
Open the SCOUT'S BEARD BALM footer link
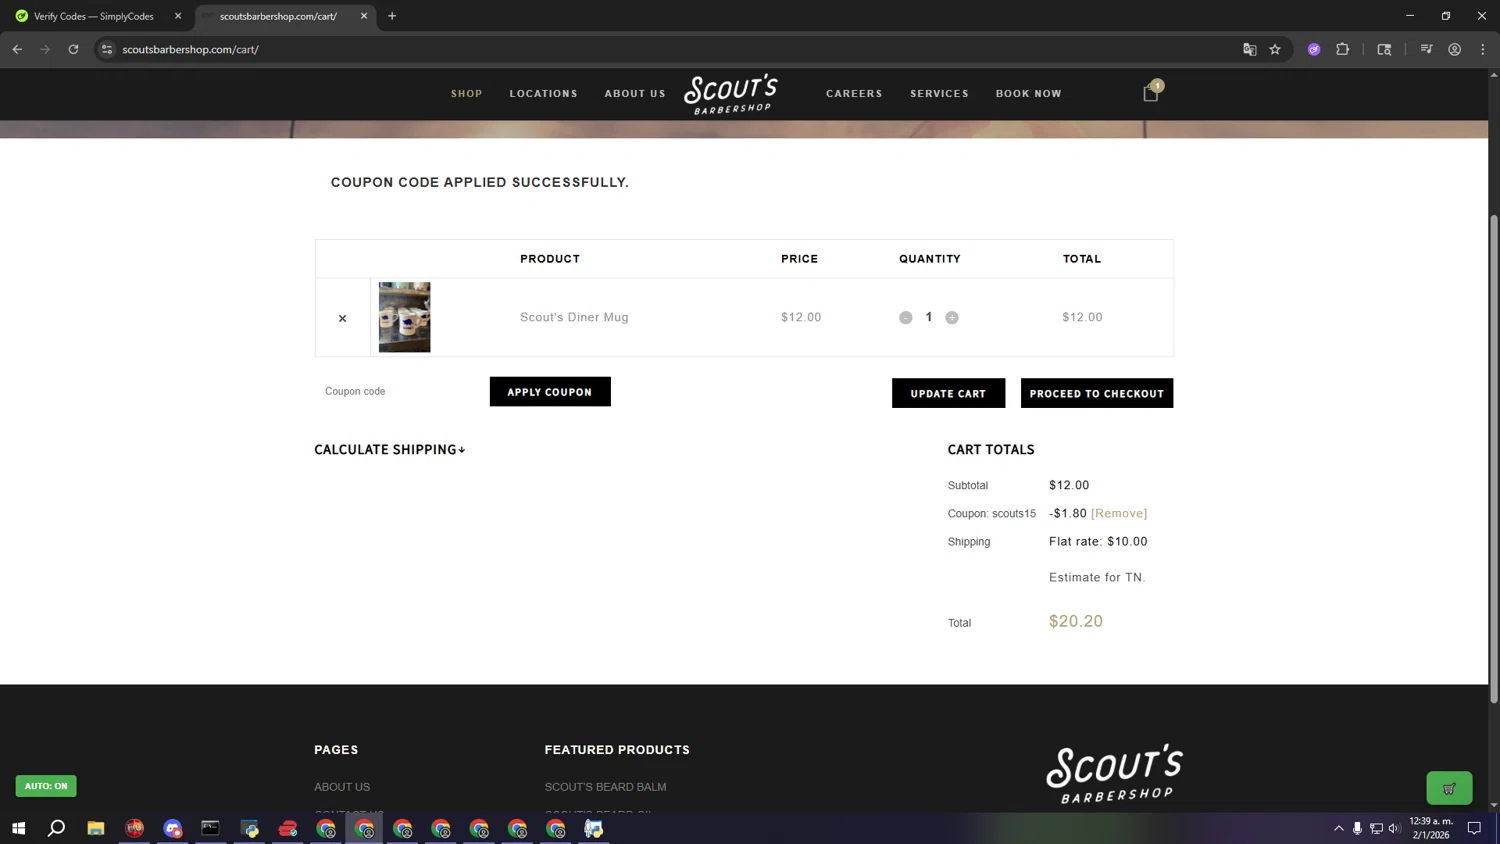pyautogui.click(x=605, y=787)
